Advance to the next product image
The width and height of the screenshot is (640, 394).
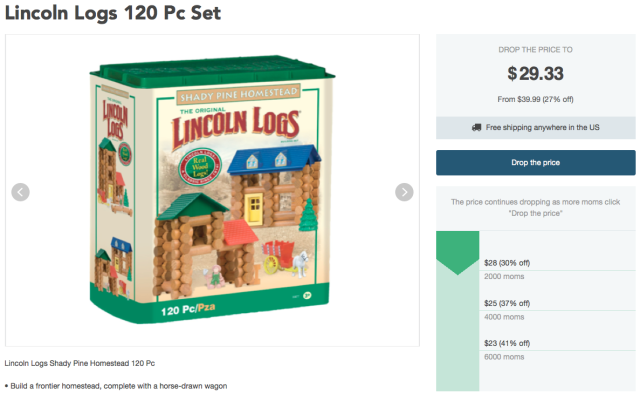click(404, 192)
